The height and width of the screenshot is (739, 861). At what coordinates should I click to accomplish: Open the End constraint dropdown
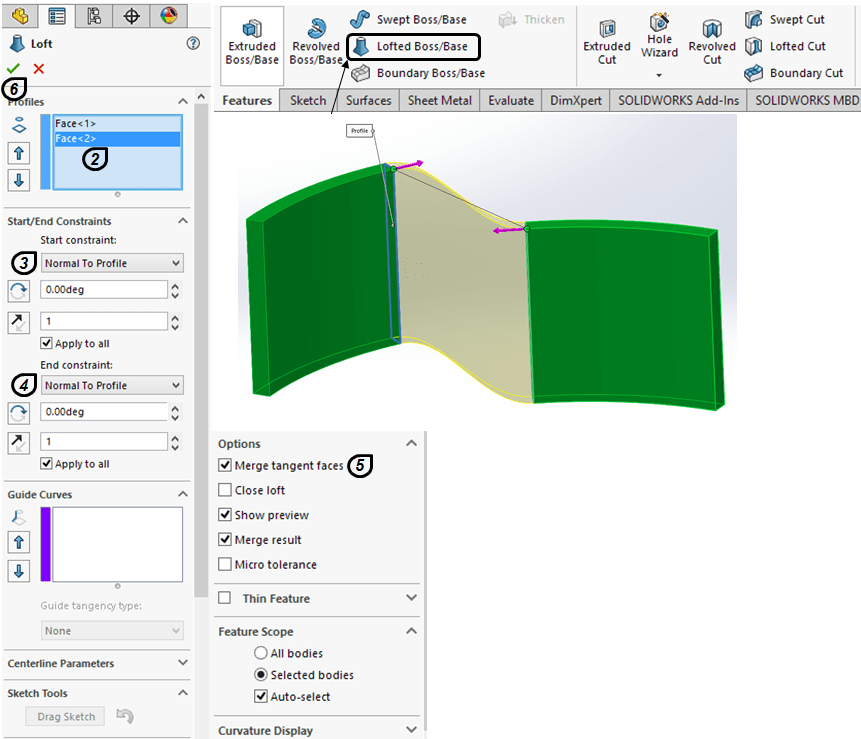[x=112, y=386]
